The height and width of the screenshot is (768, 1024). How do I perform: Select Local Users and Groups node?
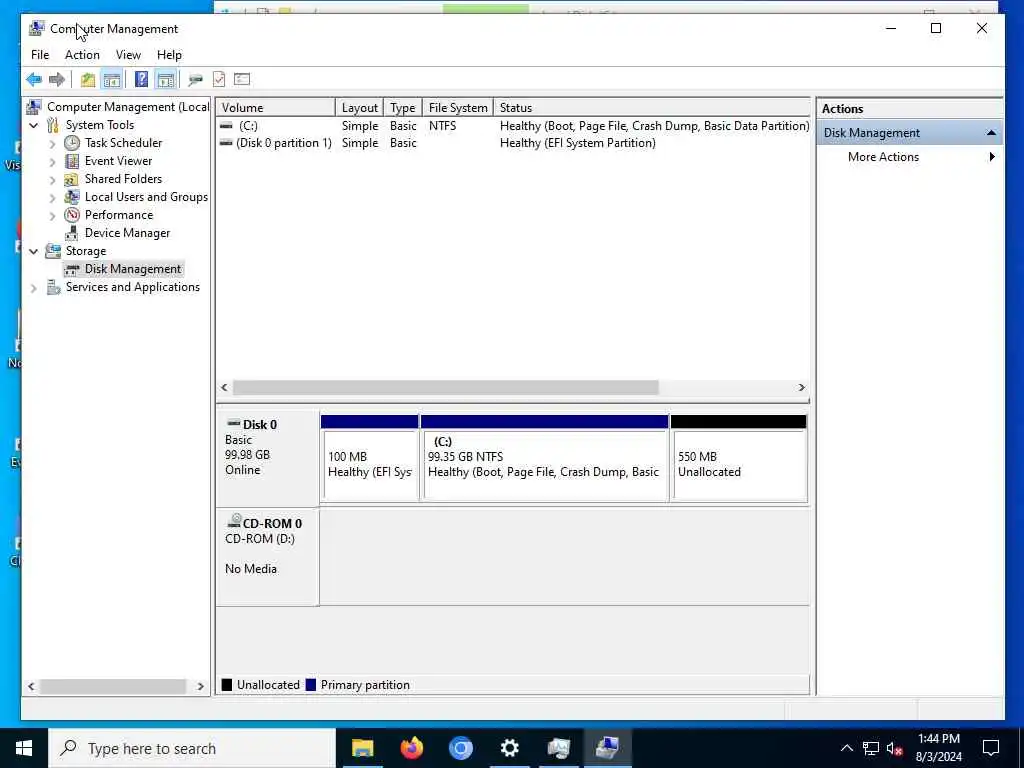[x=146, y=197]
